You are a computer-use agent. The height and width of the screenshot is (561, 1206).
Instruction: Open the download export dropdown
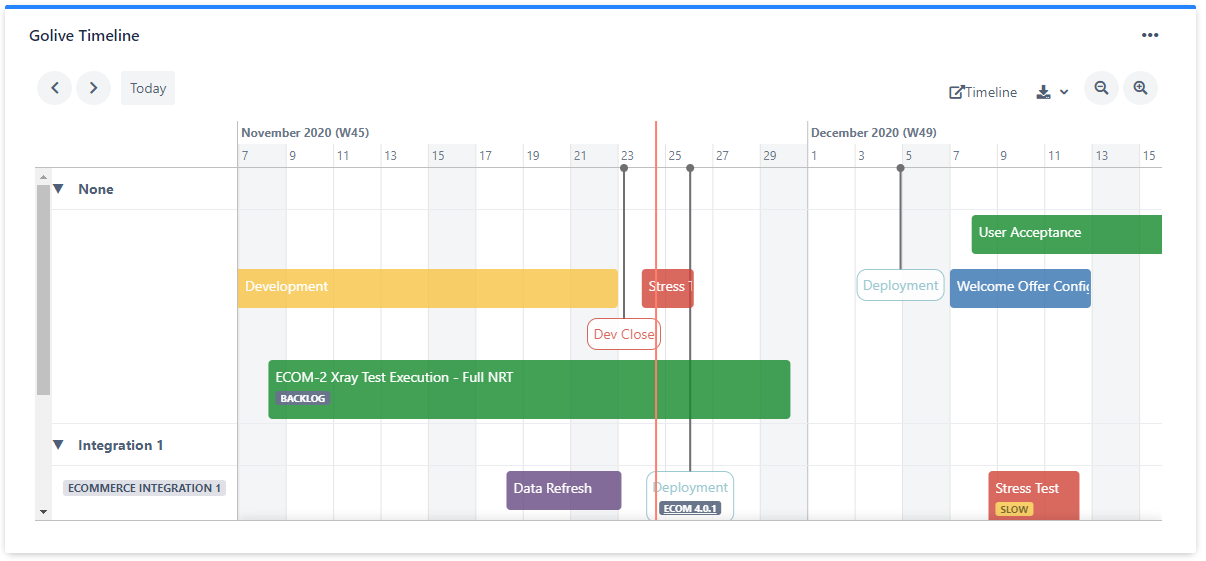pos(1052,92)
